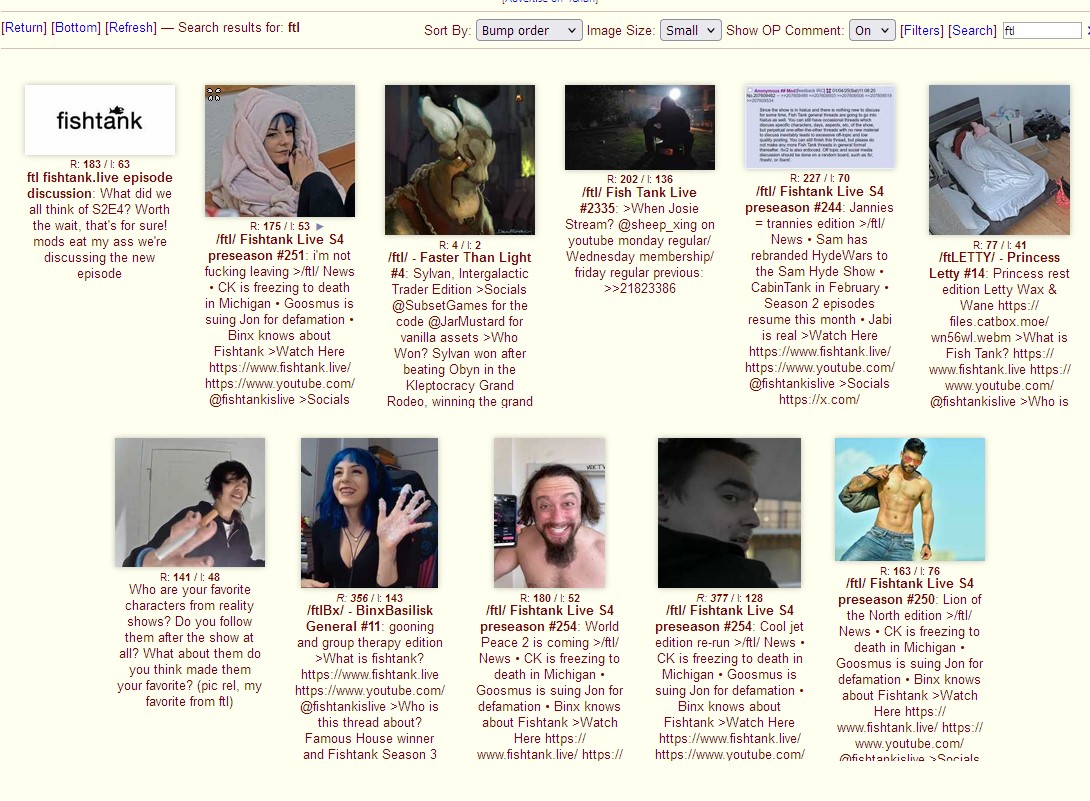Open the dark night figure thumbnail
1090x801 pixels.
(640, 127)
